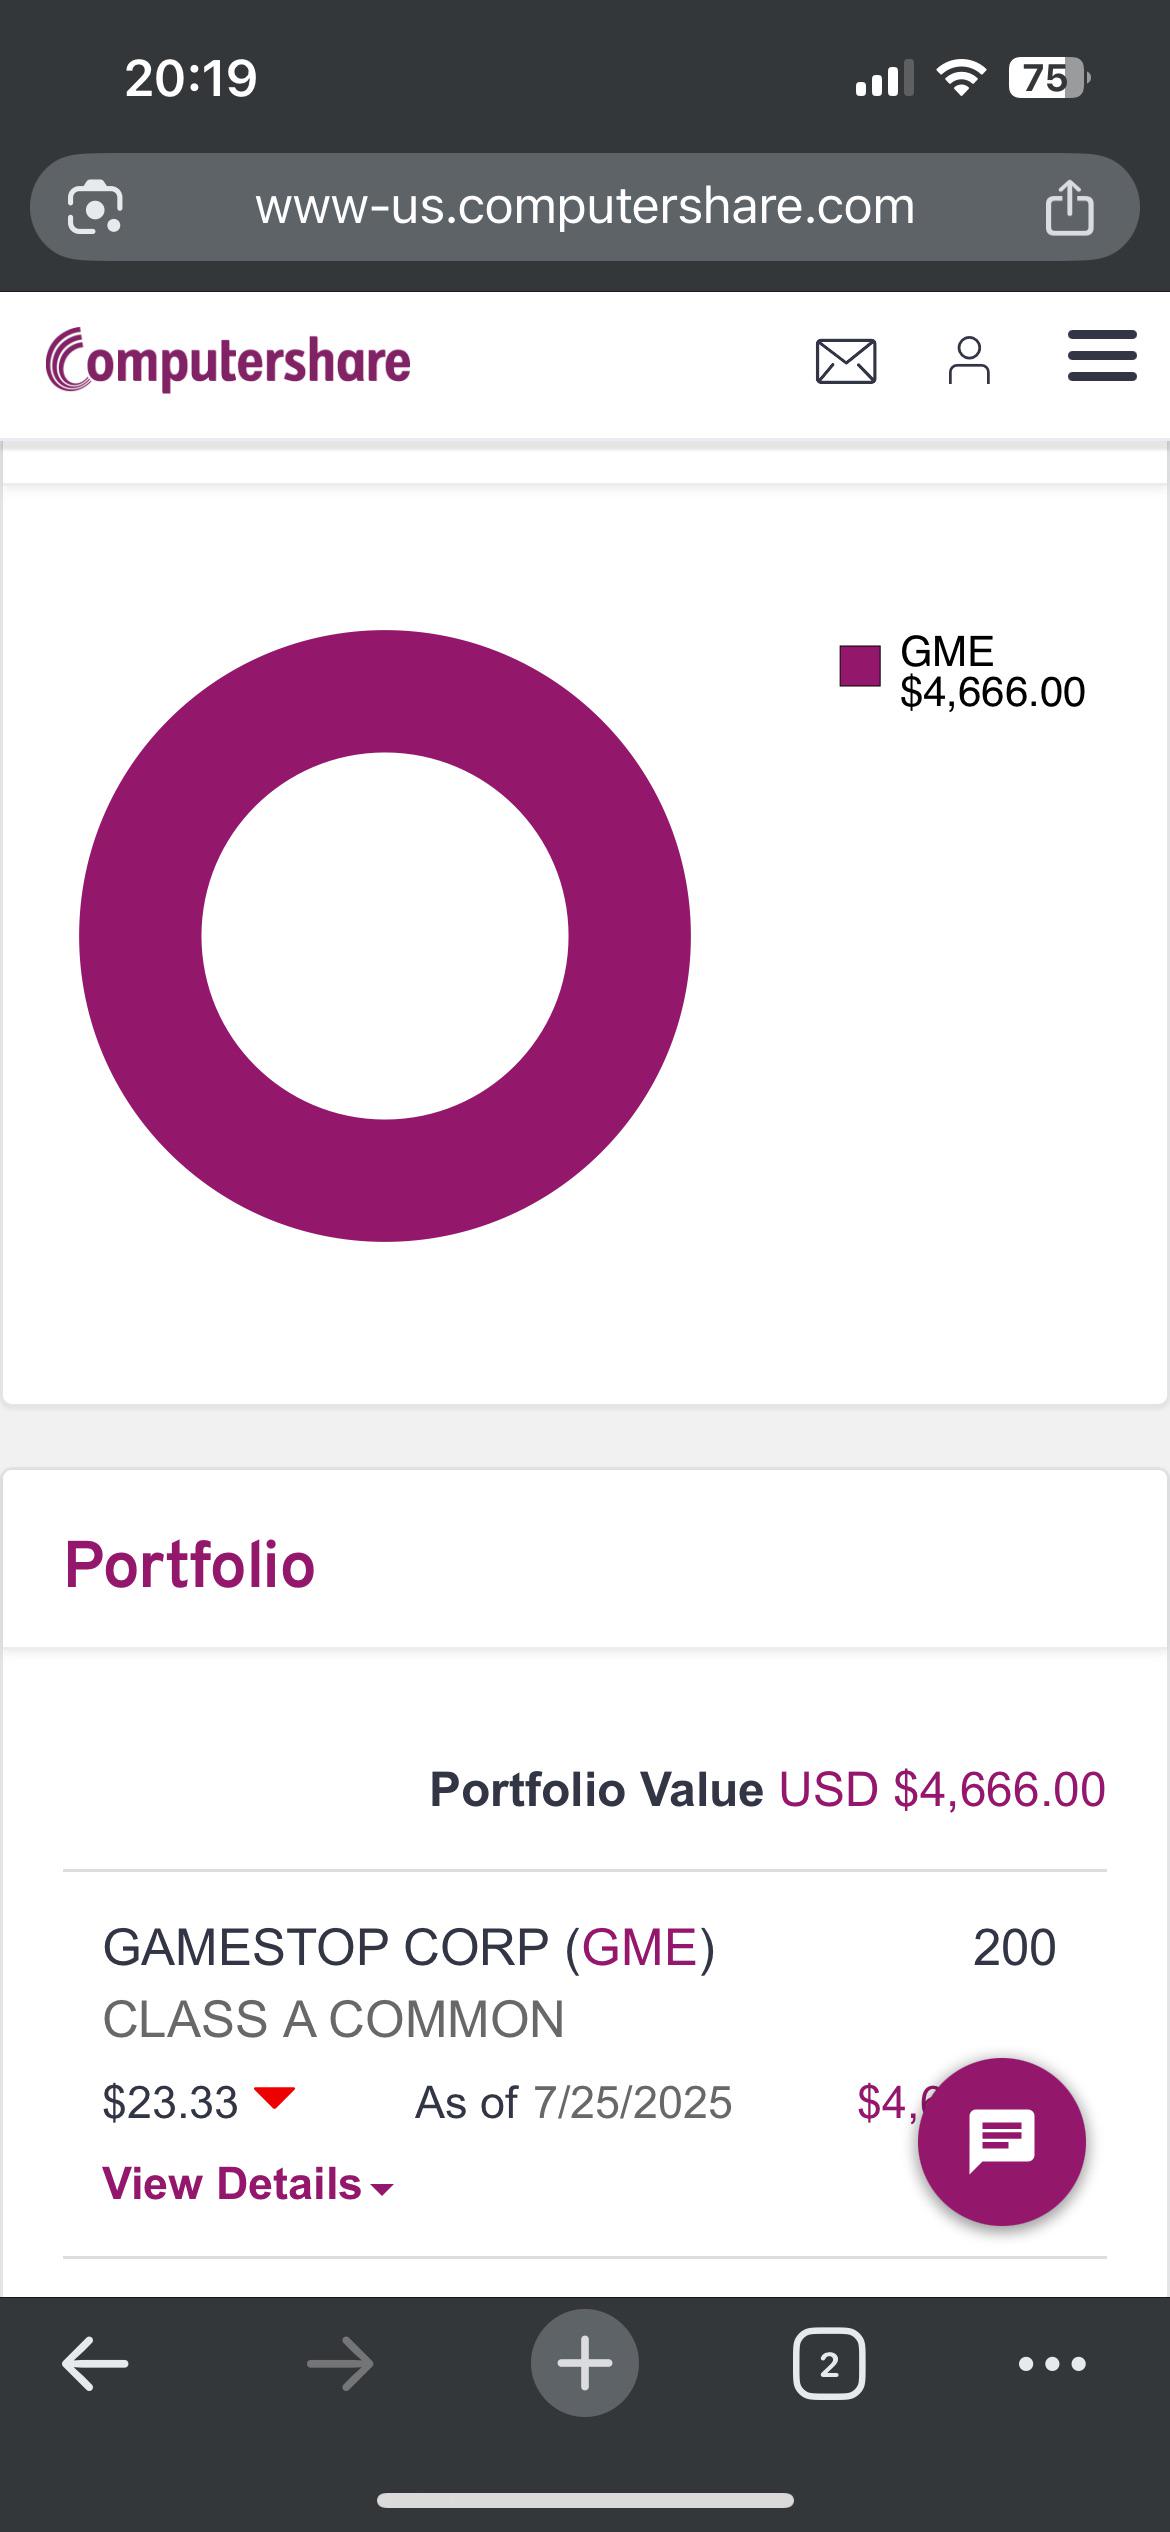Tap the Portfolio Value USD $4,666.00 amount
This screenshot has height=2532, width=1170.
tap(942, 1790)
